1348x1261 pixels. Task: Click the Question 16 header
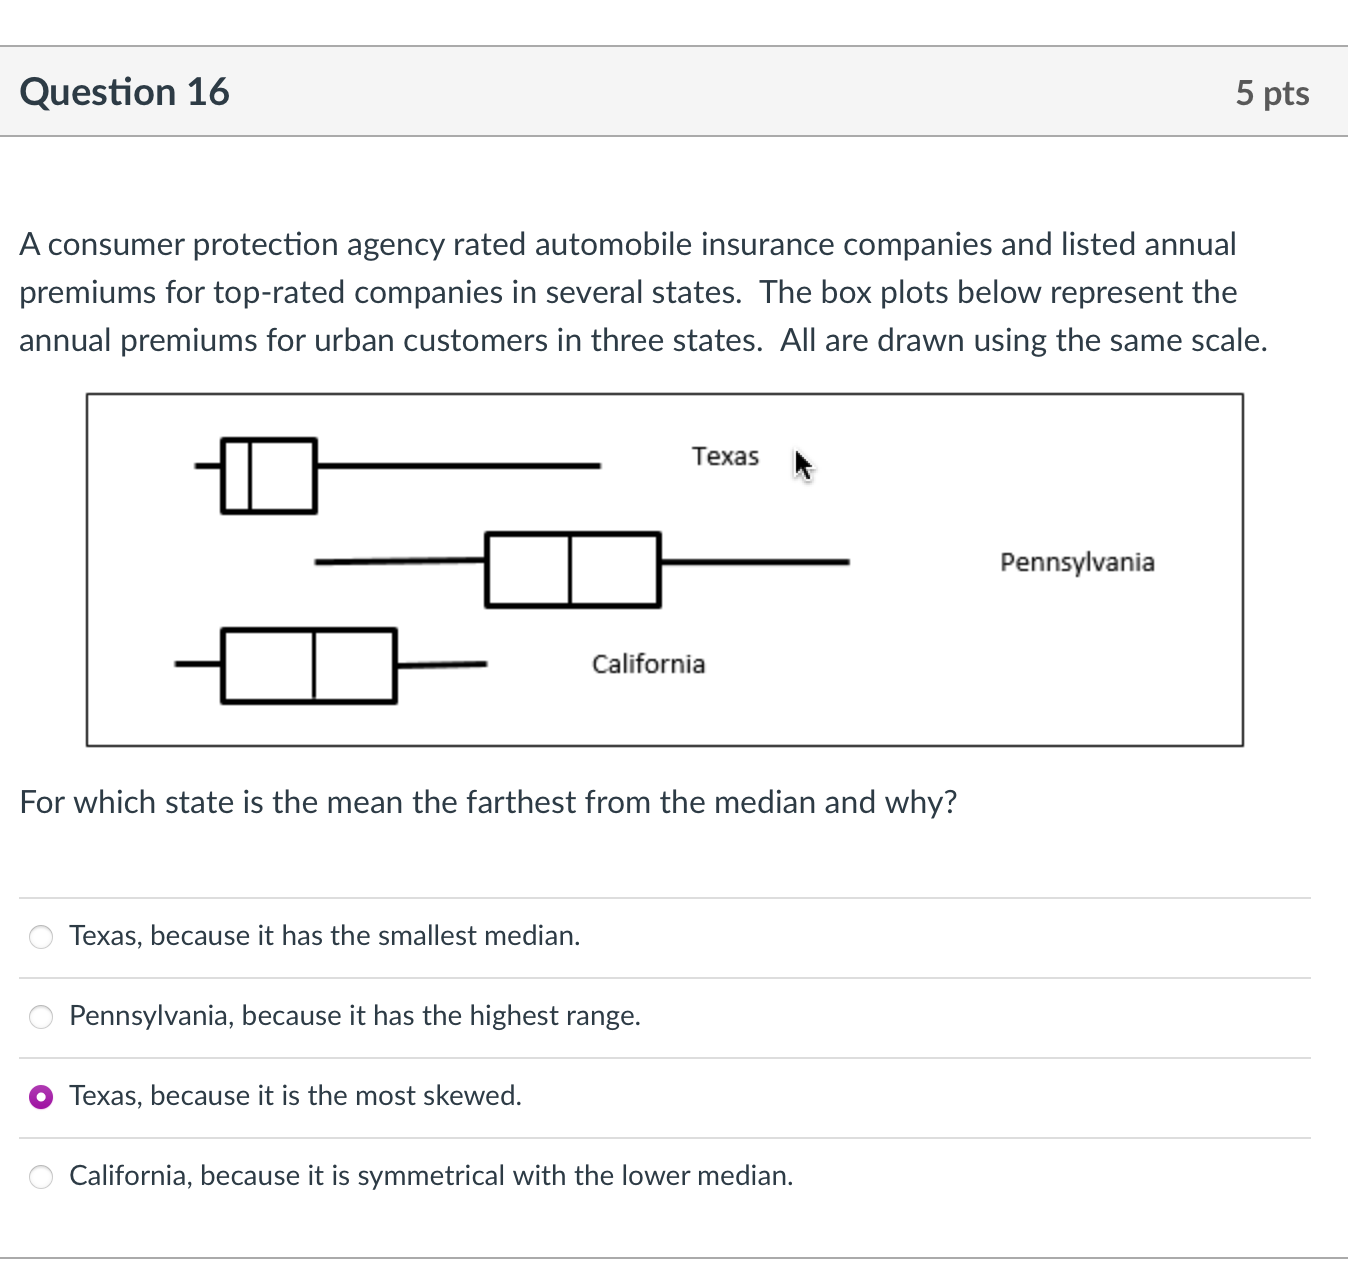125,91
